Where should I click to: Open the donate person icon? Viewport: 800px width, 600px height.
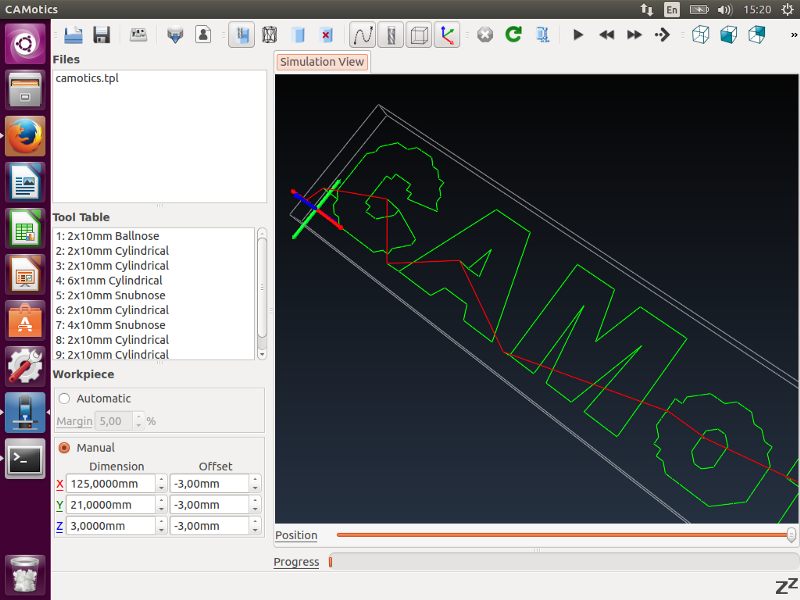[203, 35]
